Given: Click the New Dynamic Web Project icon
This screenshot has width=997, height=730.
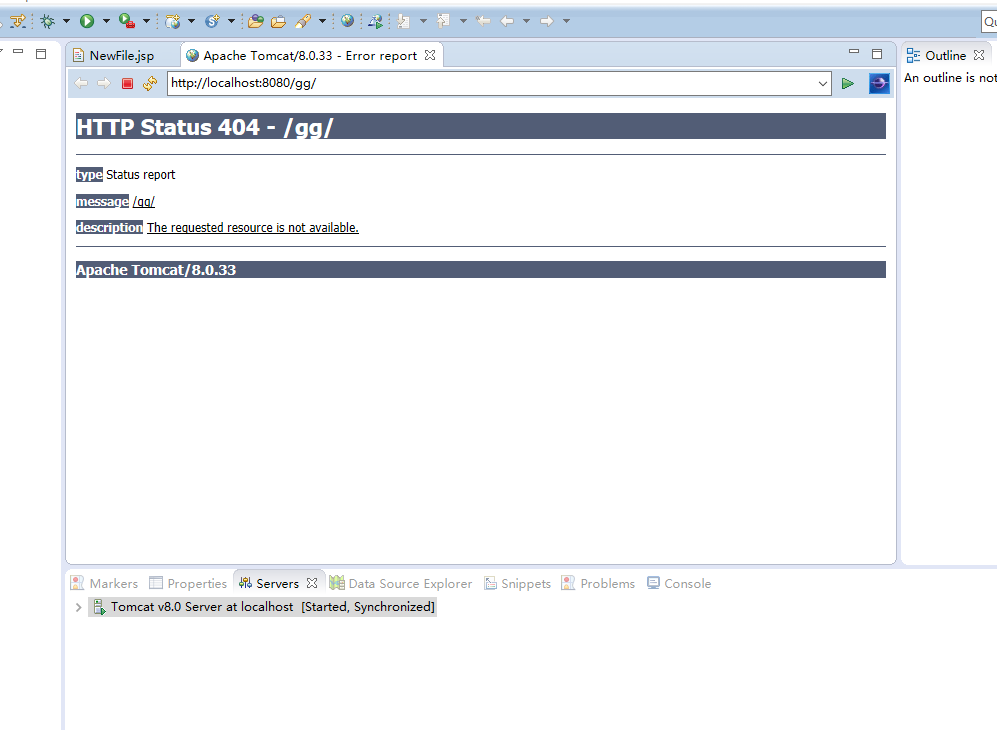Looking at the screenshot, I should [x=172, y=22].
